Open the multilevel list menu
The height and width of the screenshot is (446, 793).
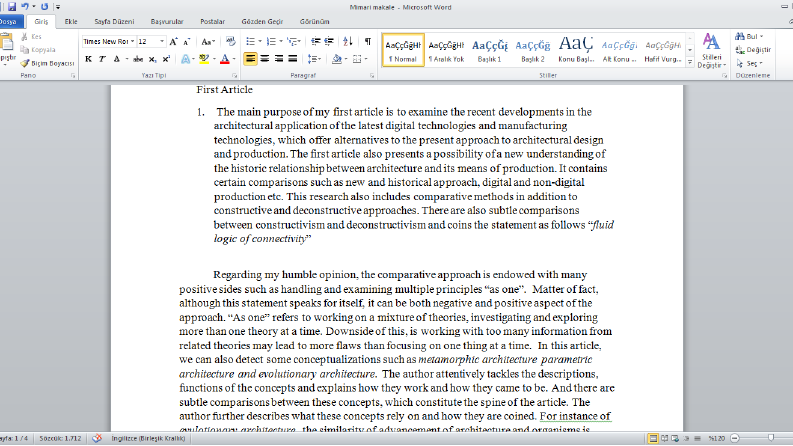pyautogui.click(x=294, y=41)
